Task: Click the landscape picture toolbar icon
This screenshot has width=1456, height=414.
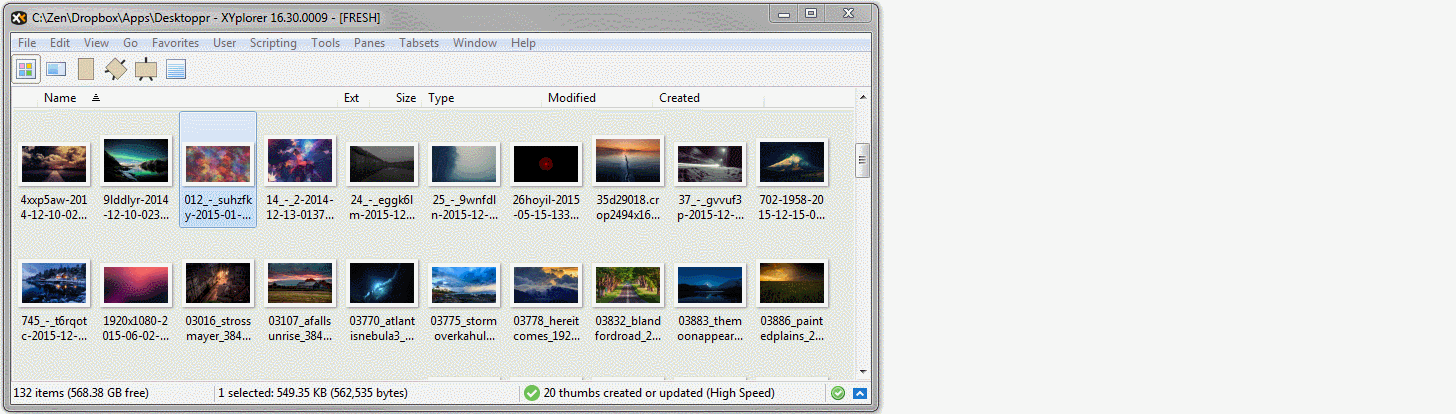Action: pos(56,69)
